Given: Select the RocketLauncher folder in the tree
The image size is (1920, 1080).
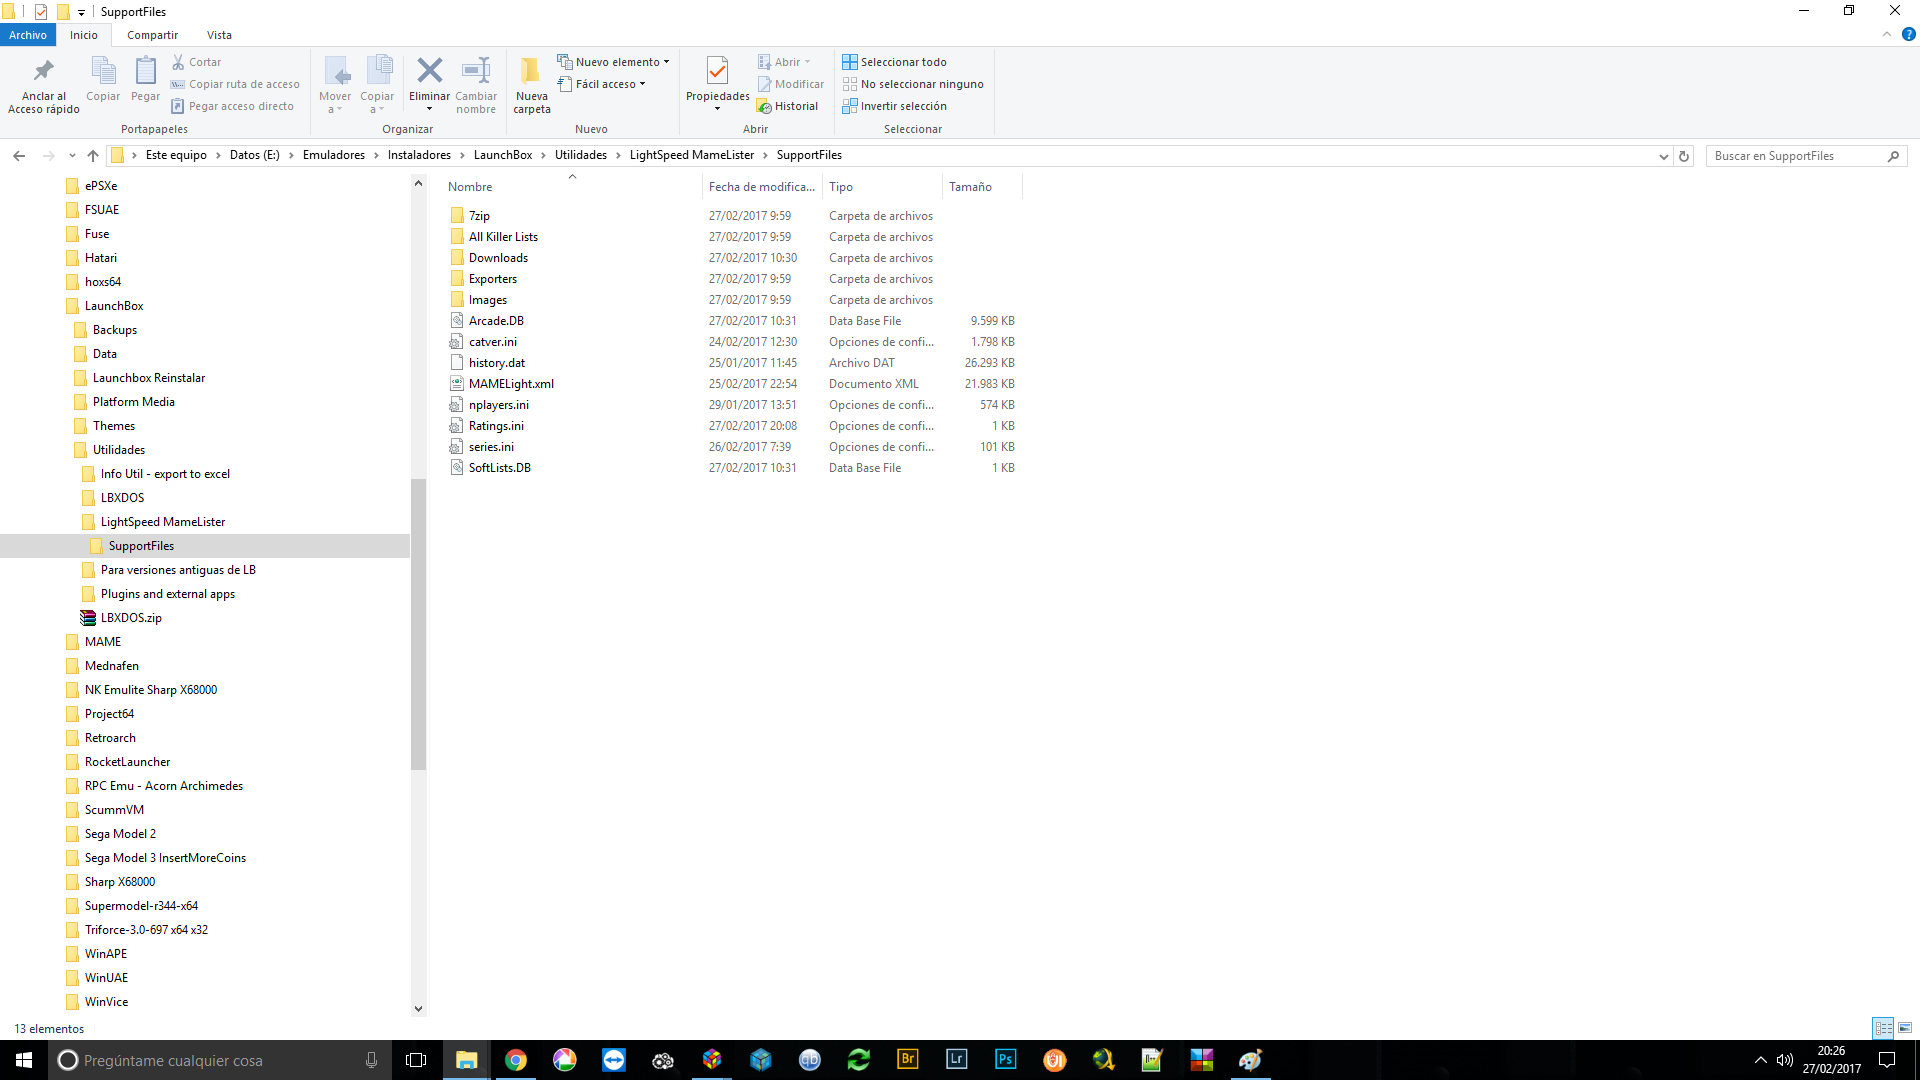Looking at the screenshot, I should point(127,762).
